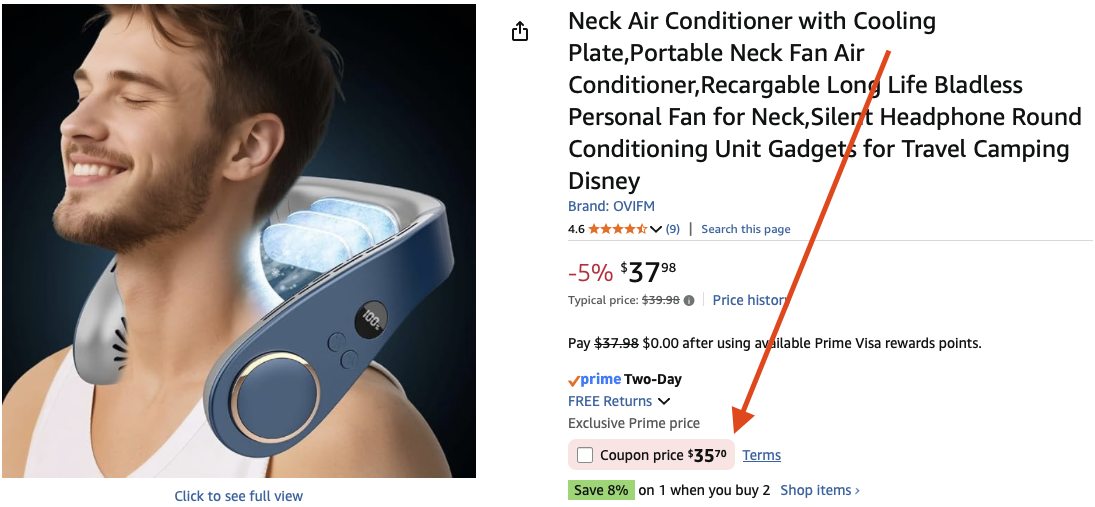Image resolution: width=1095 pixels, height=507 pixels.
Task: Click the orange star rating icons
Action: pyautogui.click(x=616, y=229)
